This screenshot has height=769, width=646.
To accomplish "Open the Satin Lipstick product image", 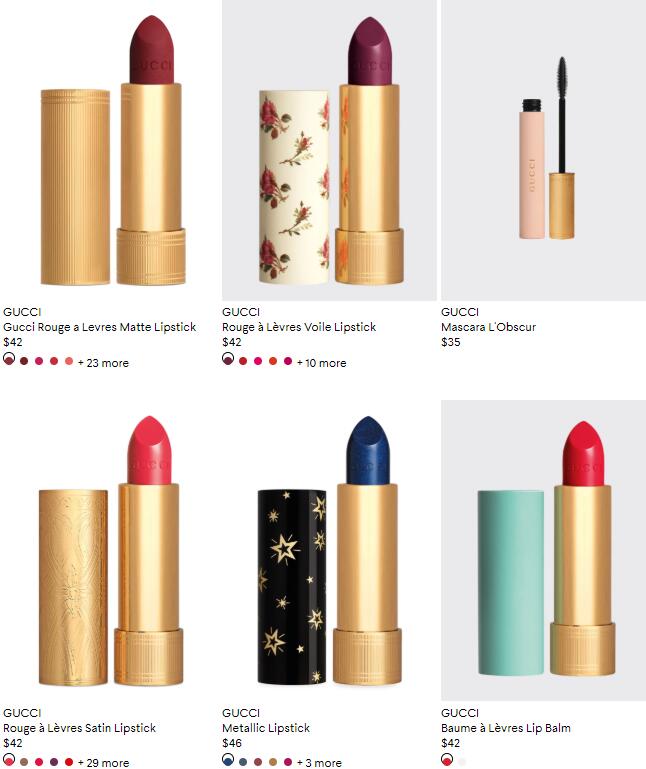I will [108, 550].
